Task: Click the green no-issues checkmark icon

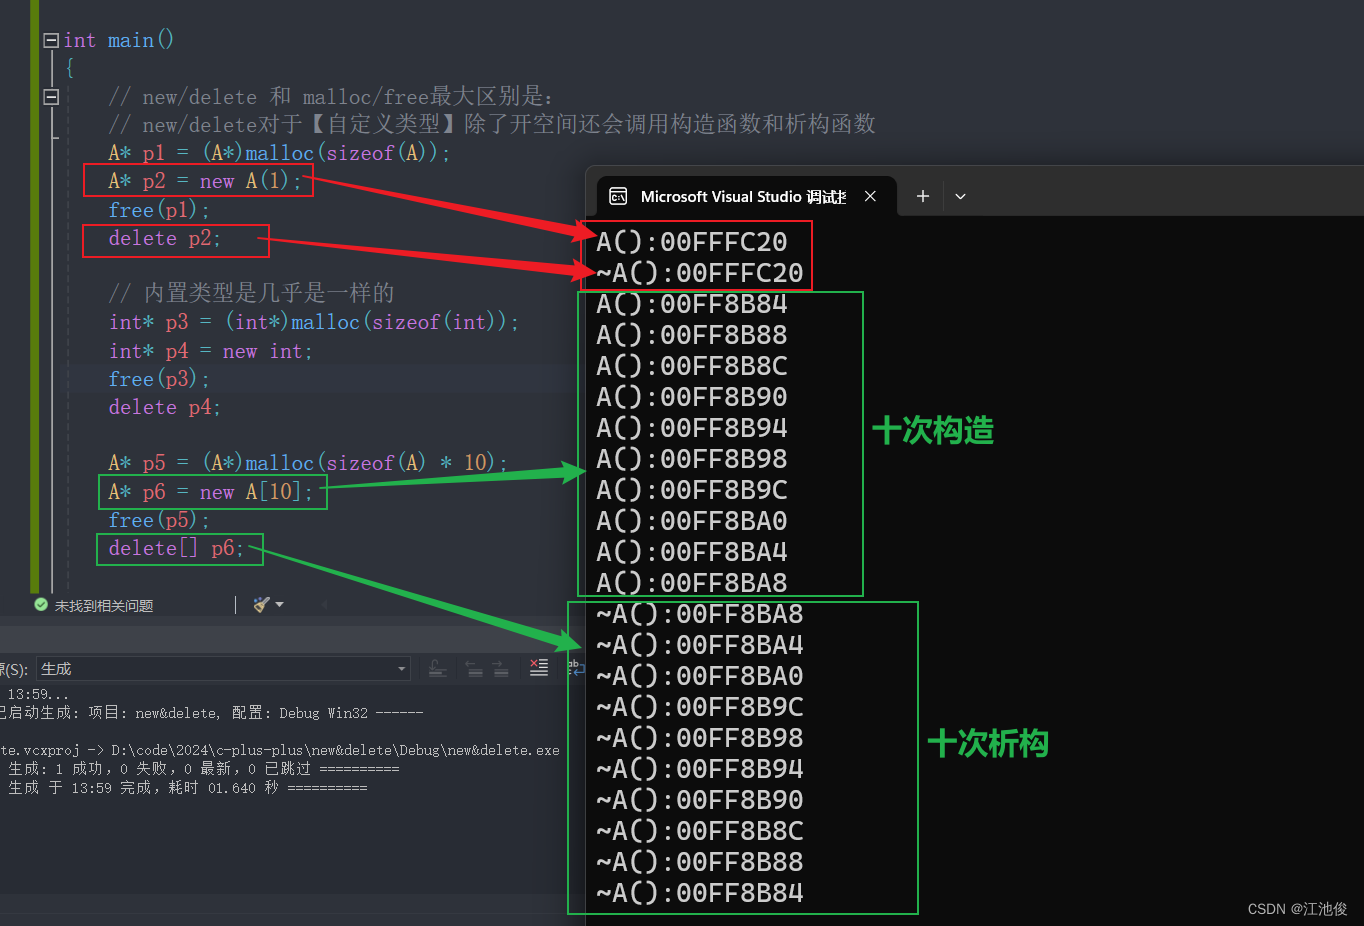Action: pyautogui.click(x=41, y=605)
